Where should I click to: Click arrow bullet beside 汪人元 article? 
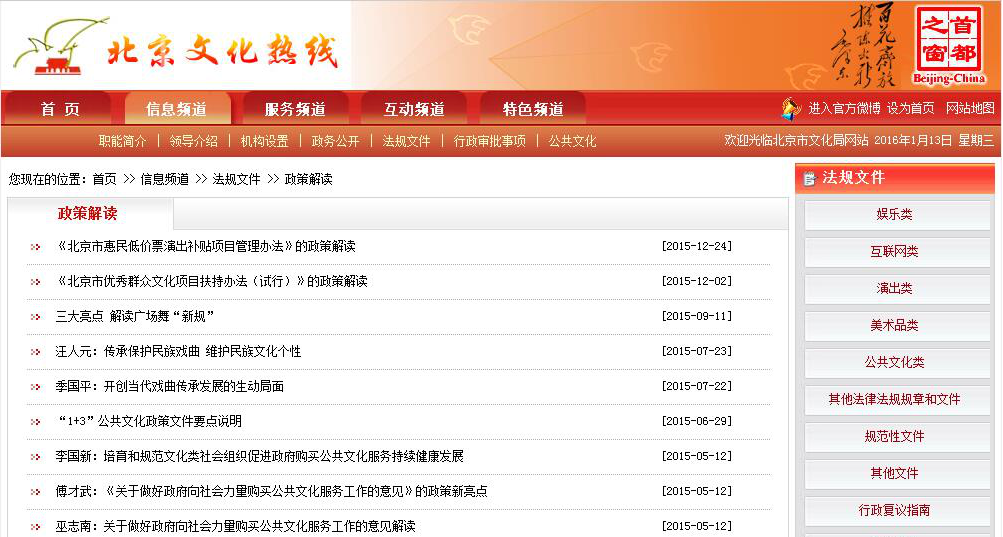pos(36,352)
